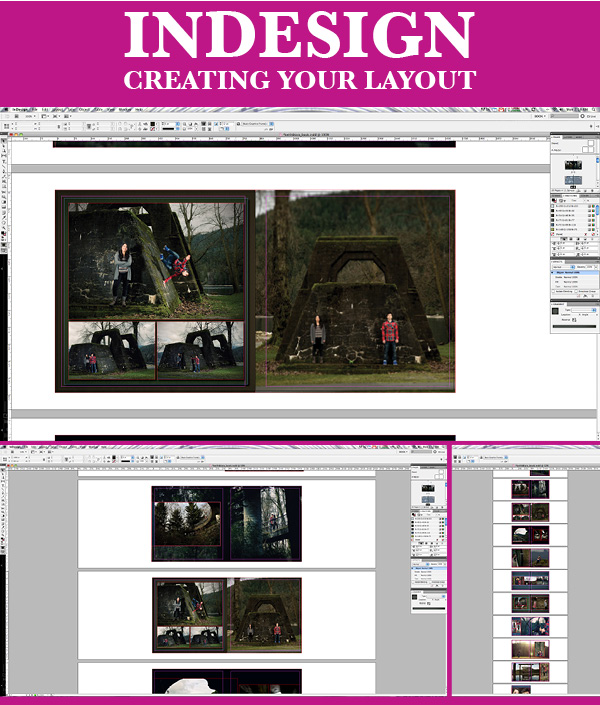Select the Hand tool in top screenshot toolbox
Screen dimensions: 600x705
[3, 222]
